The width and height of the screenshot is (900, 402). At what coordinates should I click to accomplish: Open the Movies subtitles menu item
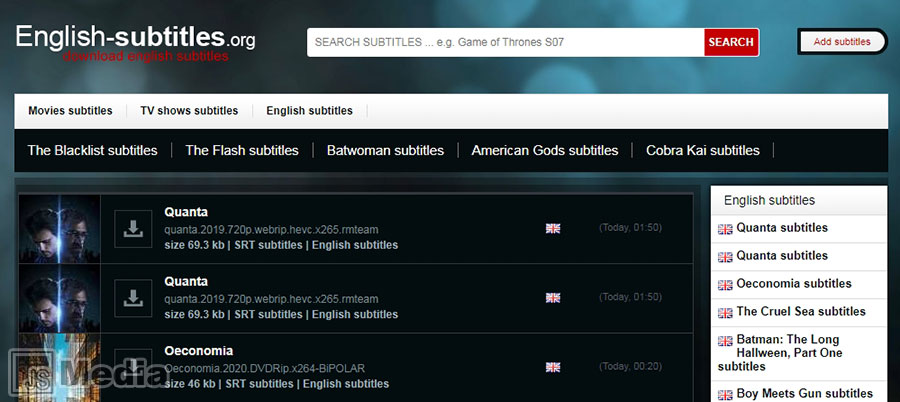pos(71,111)
